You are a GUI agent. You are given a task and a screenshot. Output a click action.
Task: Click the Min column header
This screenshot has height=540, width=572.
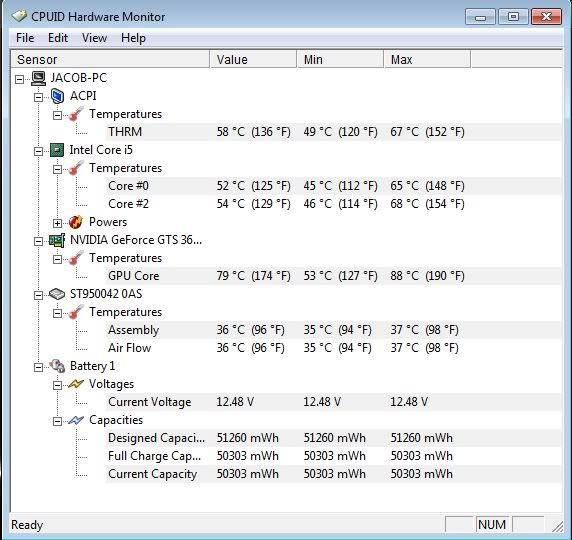click(340, 59)
